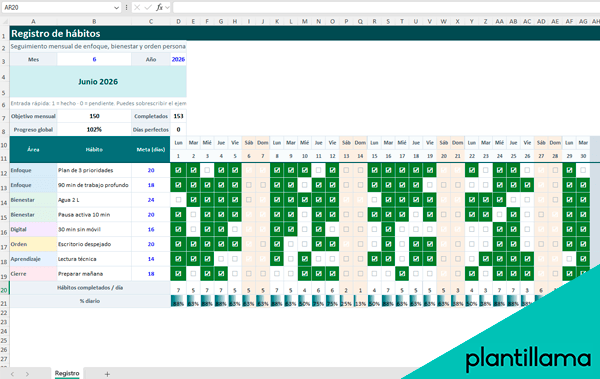Toggle Lectura técnica checkbox day 10
Viewport: 600px width, 379px height.
coord(305,259)
